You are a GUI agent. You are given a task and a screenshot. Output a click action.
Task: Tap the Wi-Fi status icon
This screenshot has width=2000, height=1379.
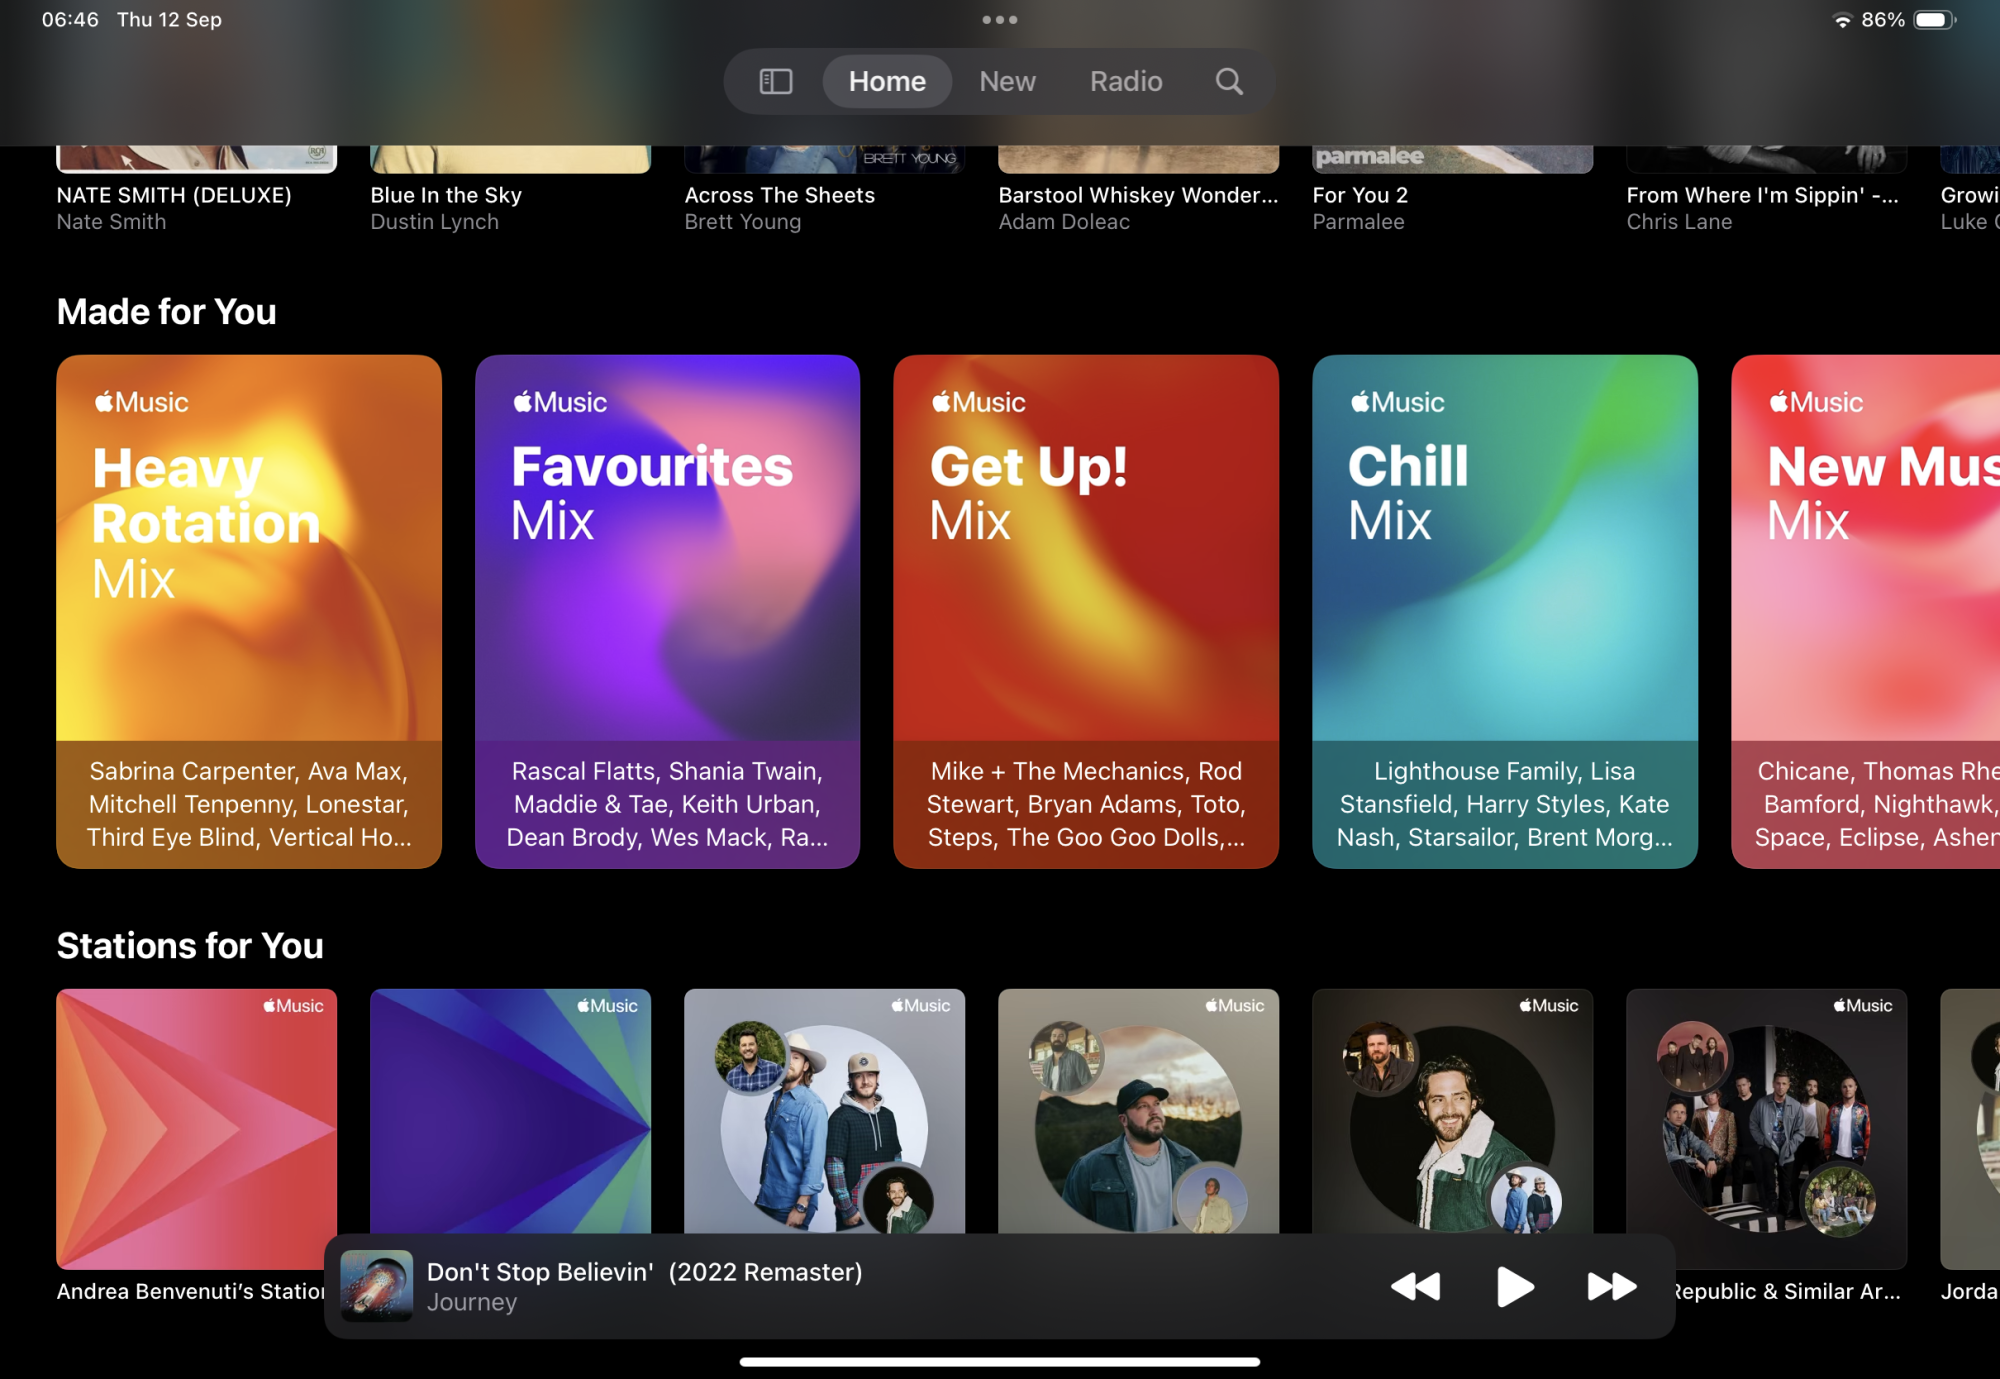point(1841,20)
